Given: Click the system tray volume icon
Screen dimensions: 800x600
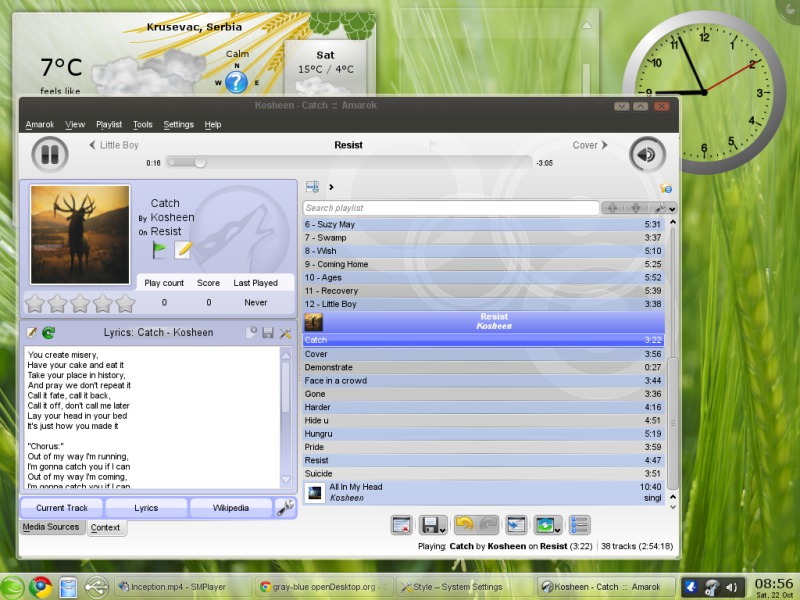Looking at the screenshot, I should click(732, 587).
